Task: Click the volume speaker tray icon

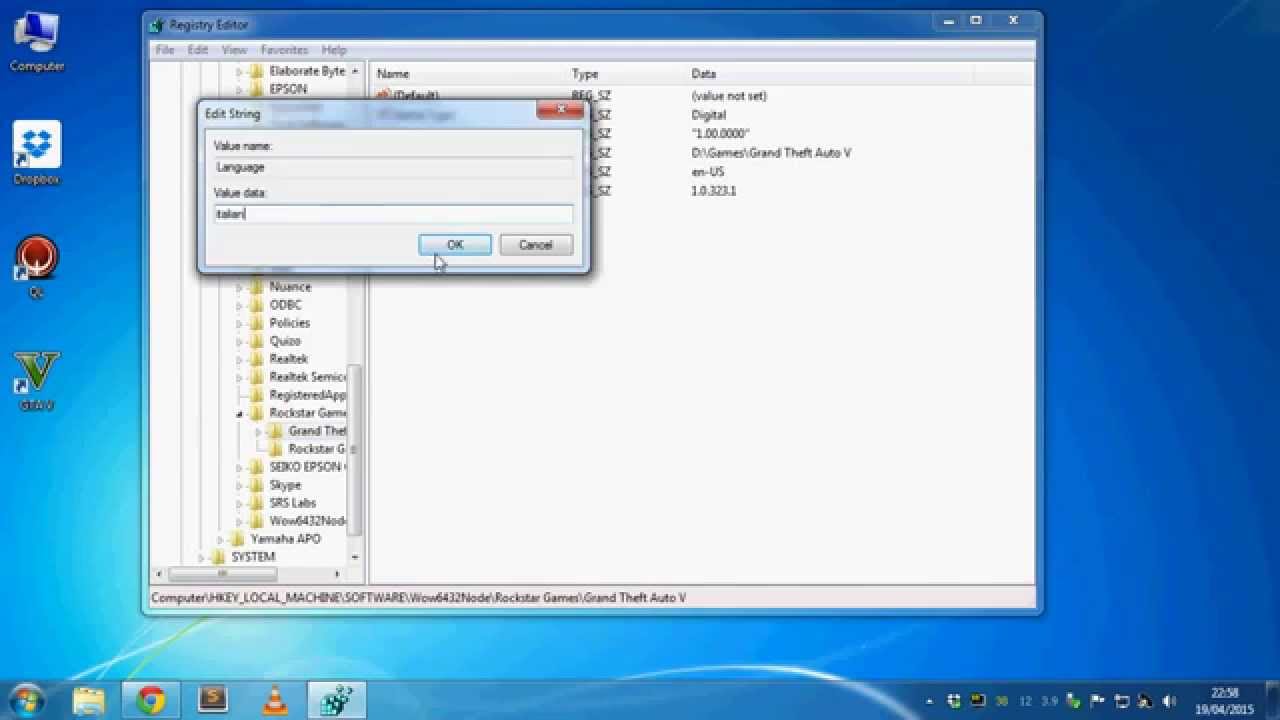Action: point(1170,701)
